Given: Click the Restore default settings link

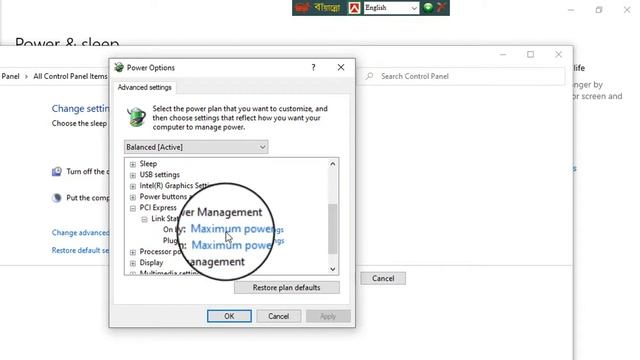Looking at the screenshot, I should [80, 250].
